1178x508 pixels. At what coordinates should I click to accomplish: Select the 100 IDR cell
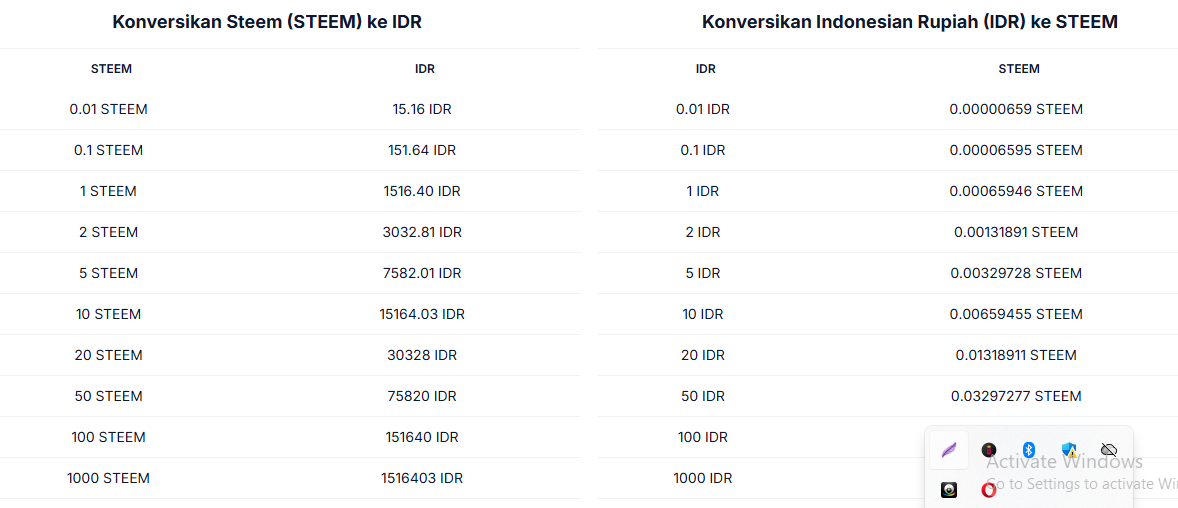(x=702, y=437)
